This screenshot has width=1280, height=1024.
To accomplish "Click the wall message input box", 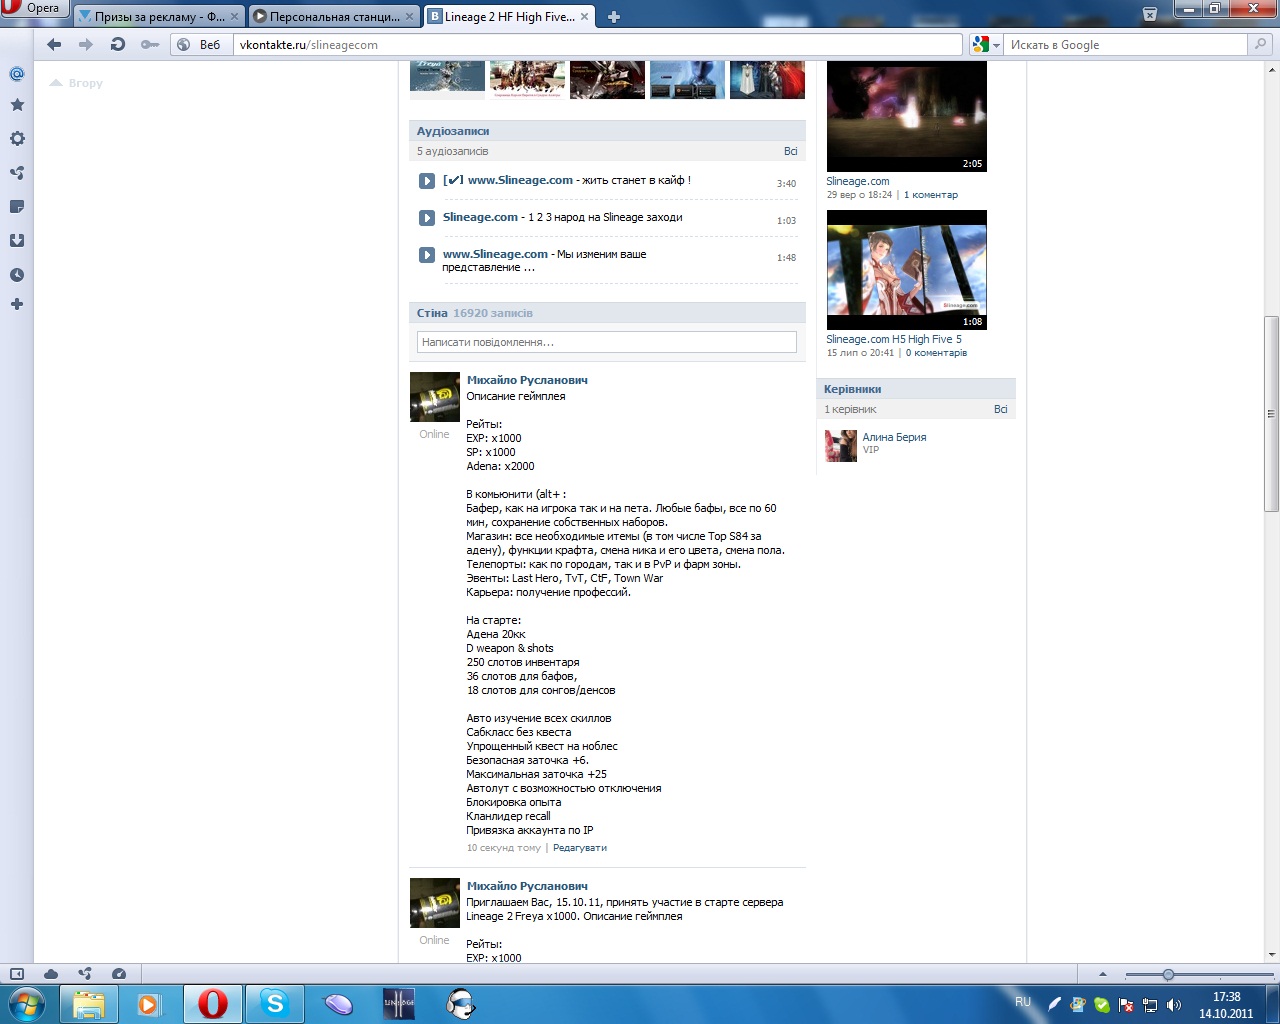I will point(607,342).
